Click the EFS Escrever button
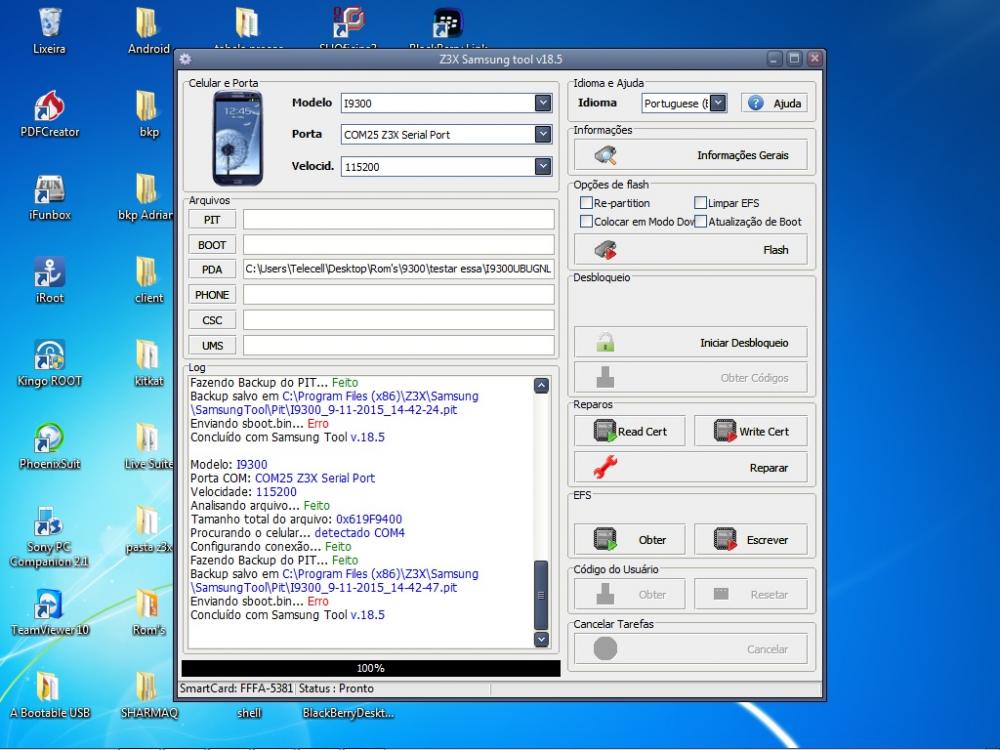Viewport: 1000px width, 750px height. 751,540
